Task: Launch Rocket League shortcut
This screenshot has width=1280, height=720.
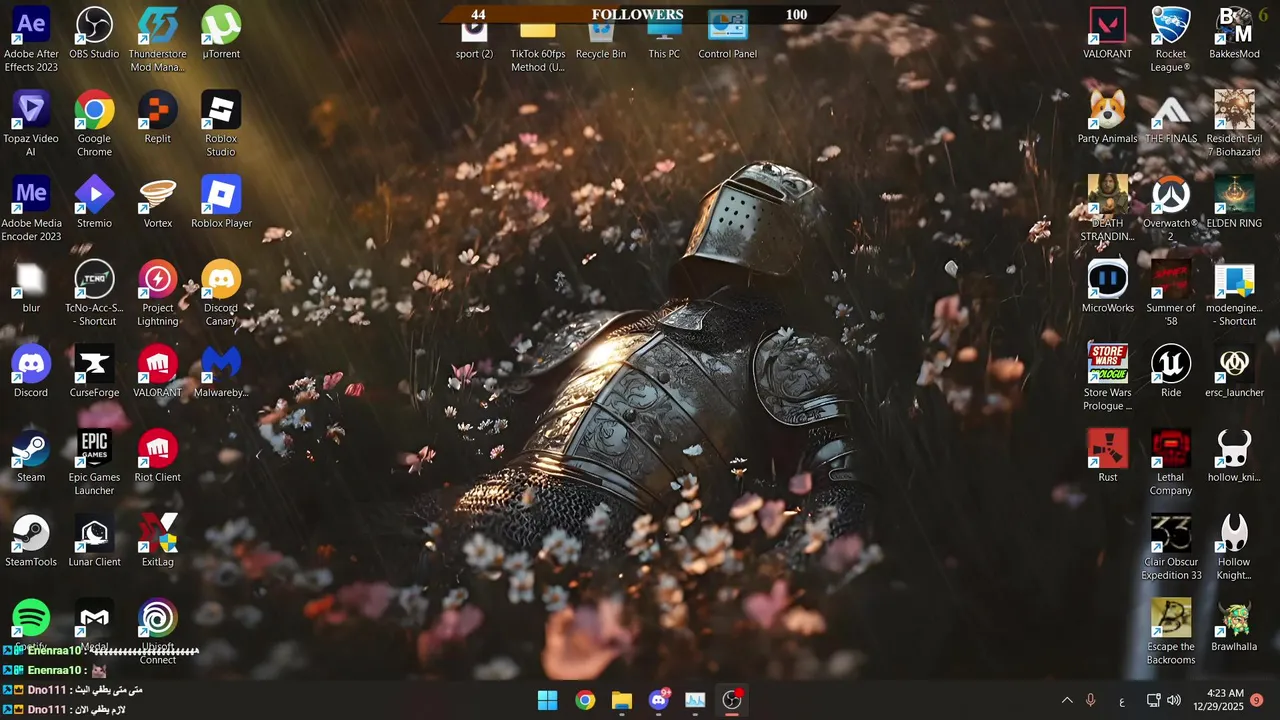Action: (x=1171, y=40)
